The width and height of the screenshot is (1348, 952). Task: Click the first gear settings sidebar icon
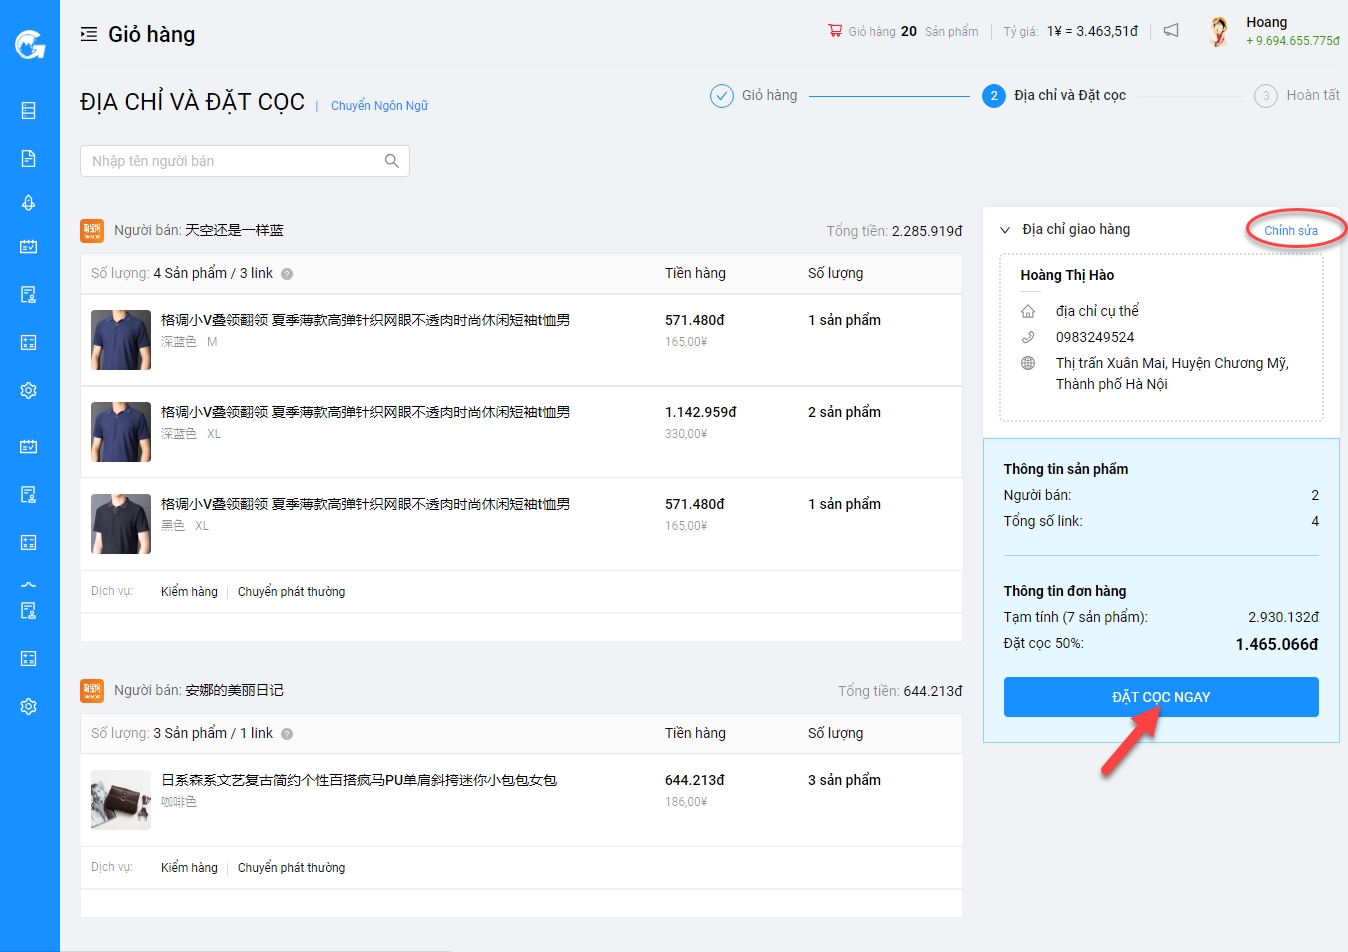(29, 391)
